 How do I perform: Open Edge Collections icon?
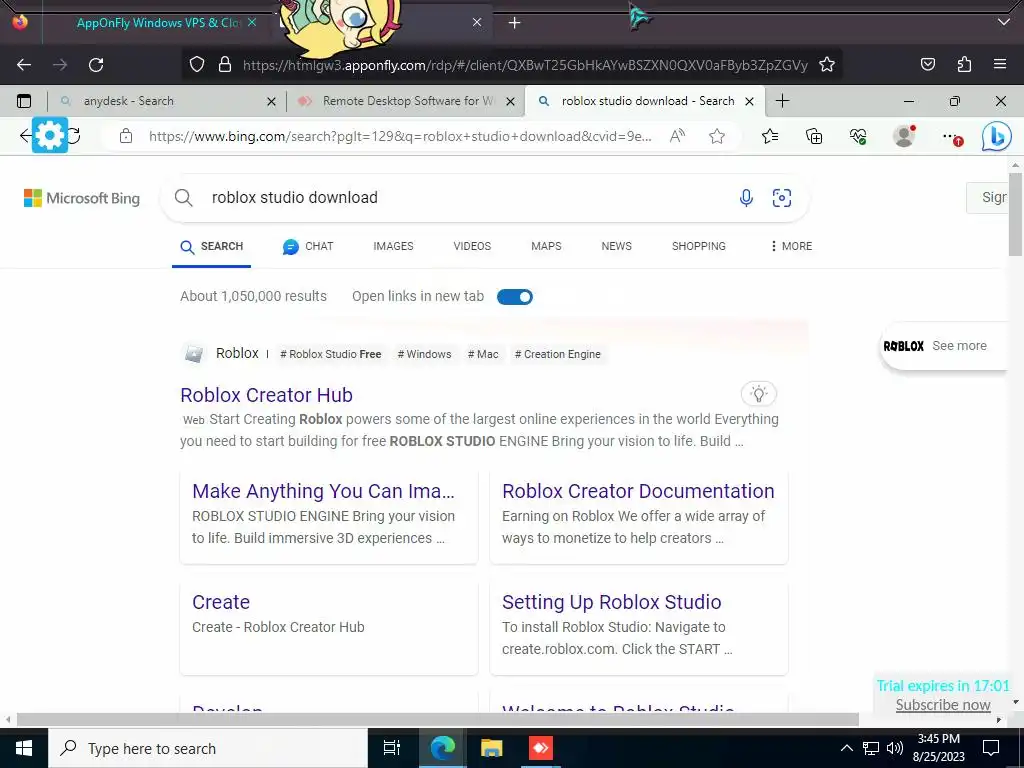coord(814,136)
